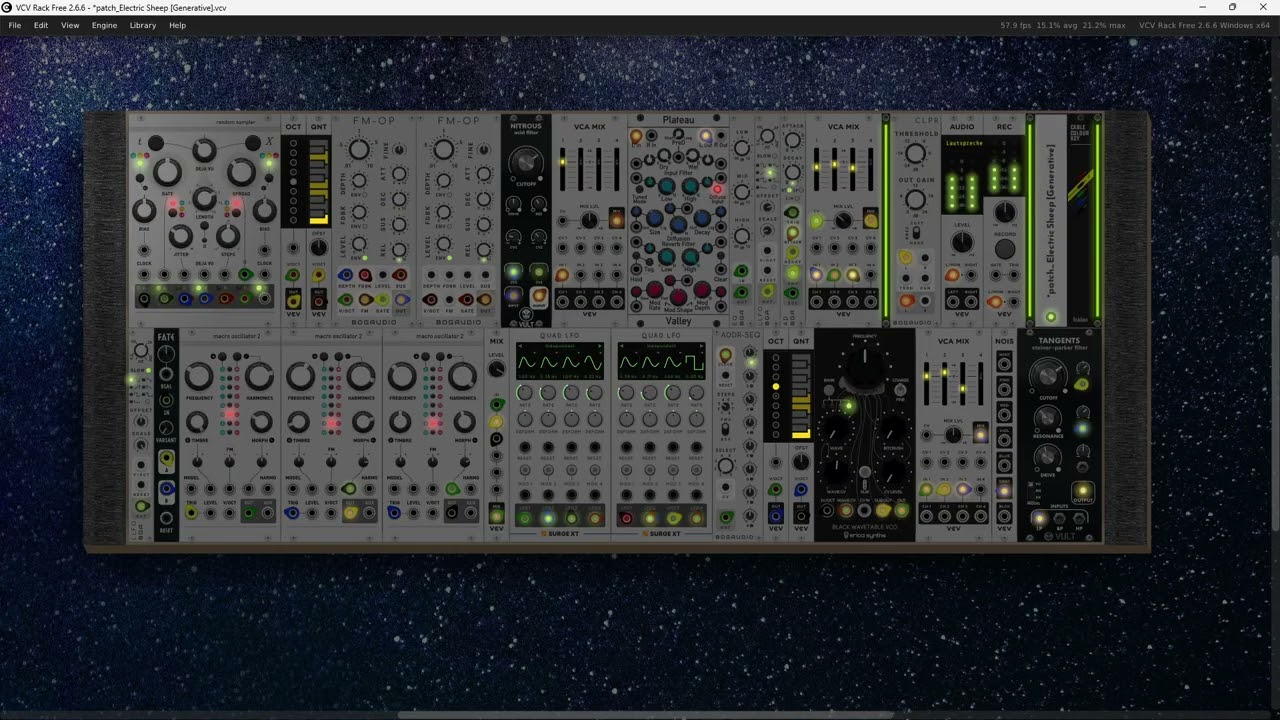Screen dimensions: 1280x720
Task: Click the leftmost macro oscillator HARMONICS knob
Action: (260, 377)
